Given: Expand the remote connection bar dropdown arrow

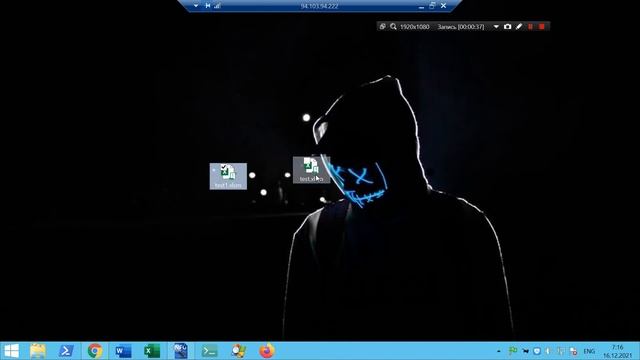Looking at the screenshot, I should coord(196,6).
